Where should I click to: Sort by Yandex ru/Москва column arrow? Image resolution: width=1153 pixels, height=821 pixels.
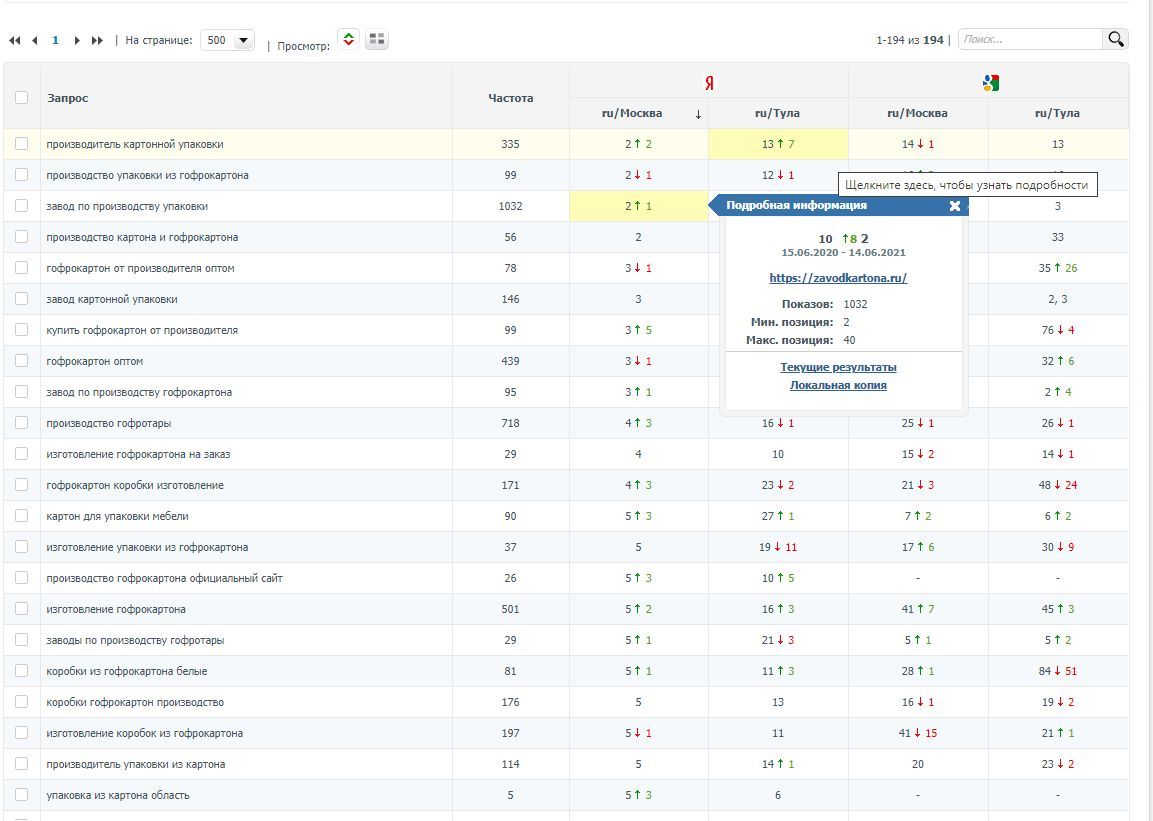point(698,114)
